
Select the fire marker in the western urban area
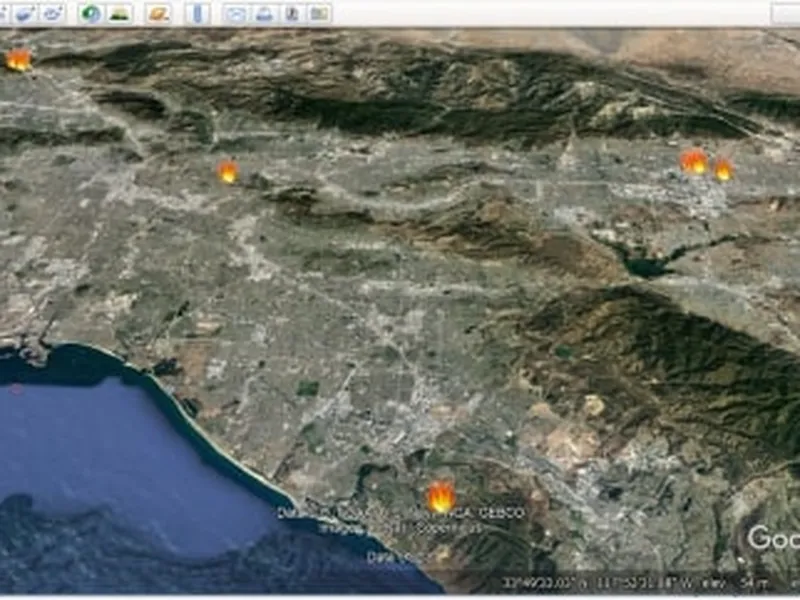coord(228,172)
